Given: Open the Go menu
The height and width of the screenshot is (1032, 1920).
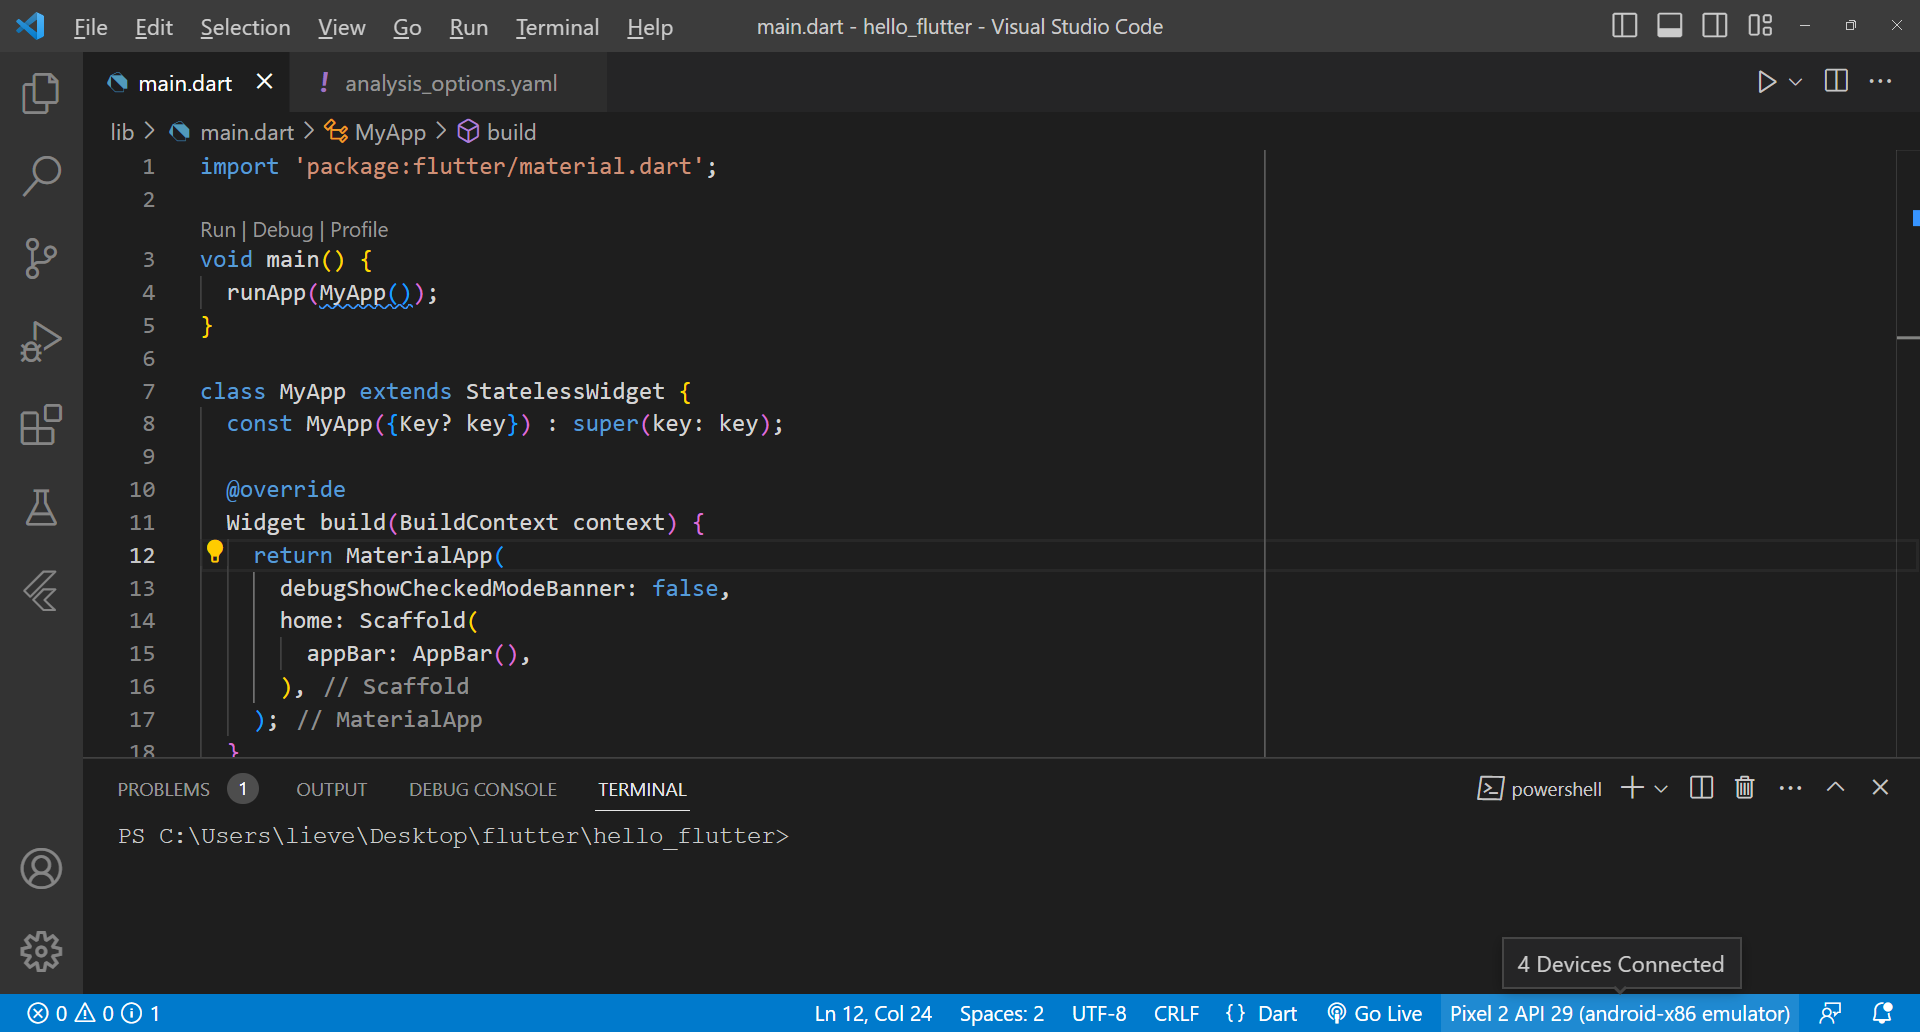Looking at the screenshot, I should click(407, 27).
